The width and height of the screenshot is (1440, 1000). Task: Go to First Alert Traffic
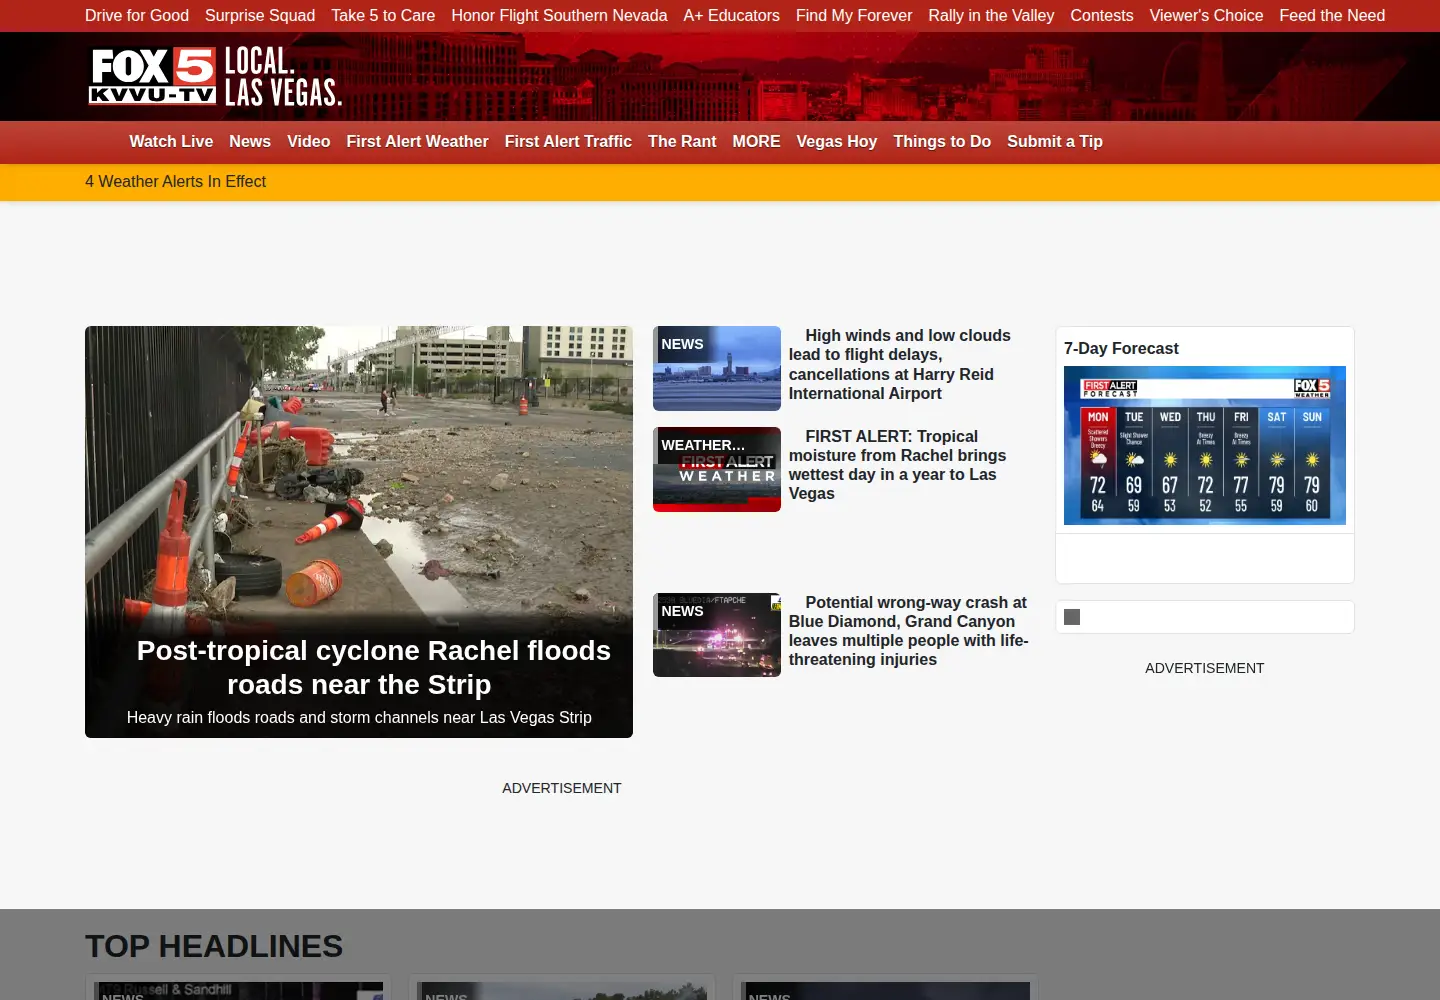point(568,142)
